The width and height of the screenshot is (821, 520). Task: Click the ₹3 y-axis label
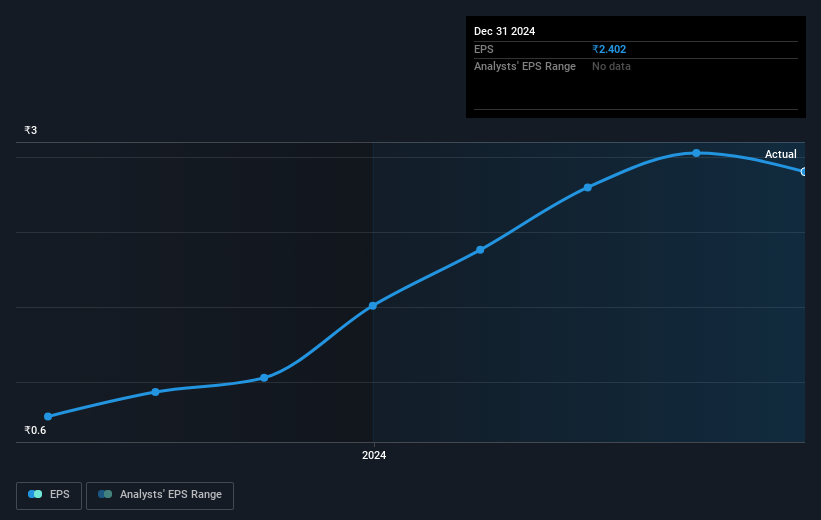(x=30, y=130)
